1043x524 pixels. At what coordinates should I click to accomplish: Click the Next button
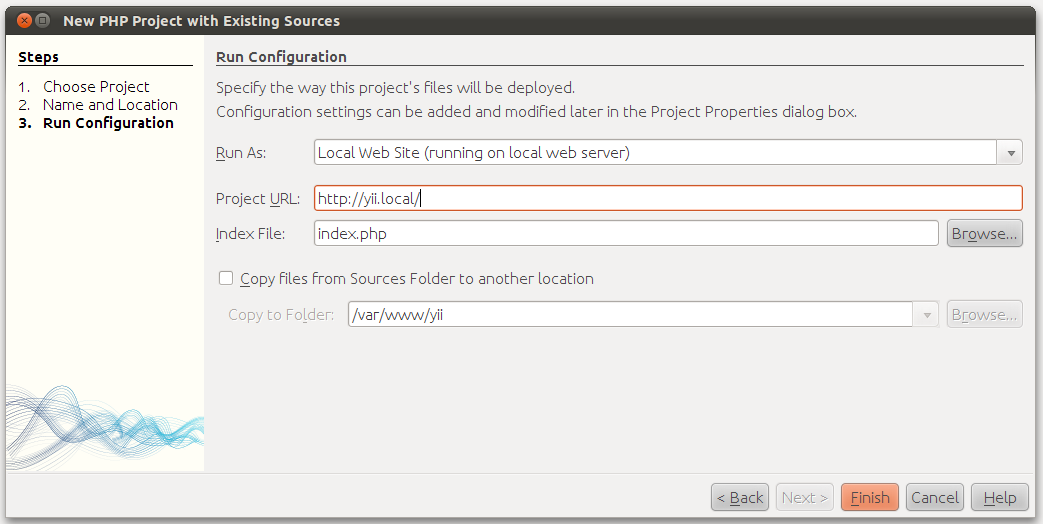[804, 497]
